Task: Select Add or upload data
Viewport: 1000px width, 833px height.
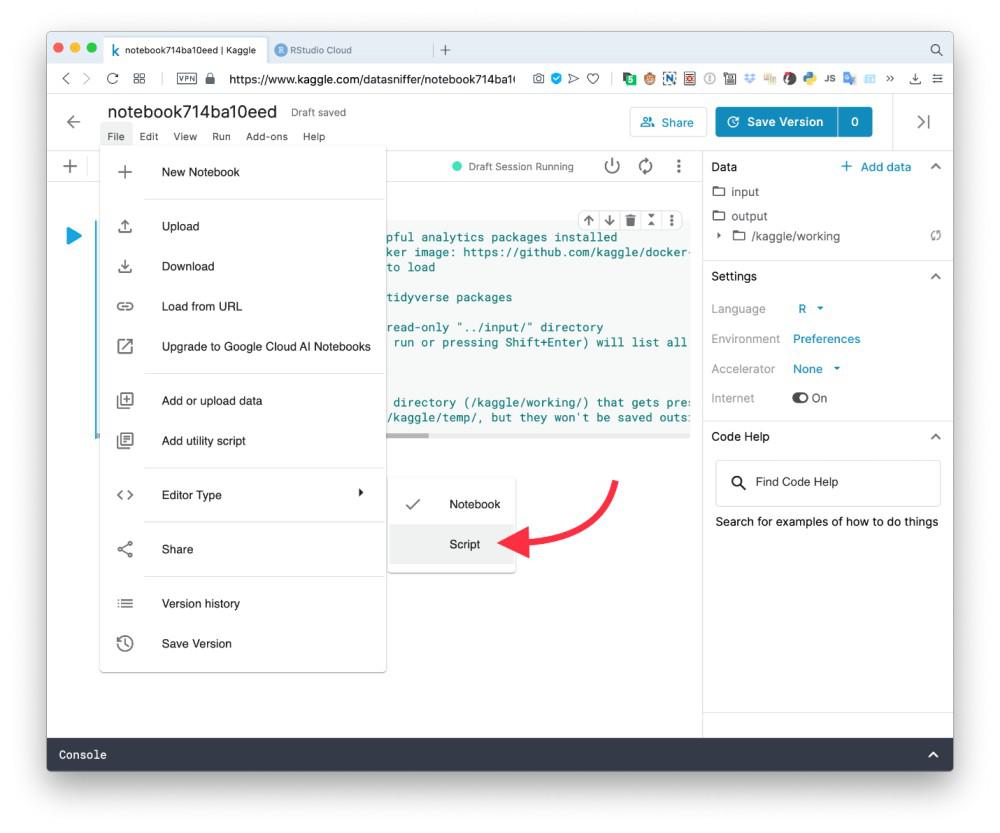Action: click(243, 401)
